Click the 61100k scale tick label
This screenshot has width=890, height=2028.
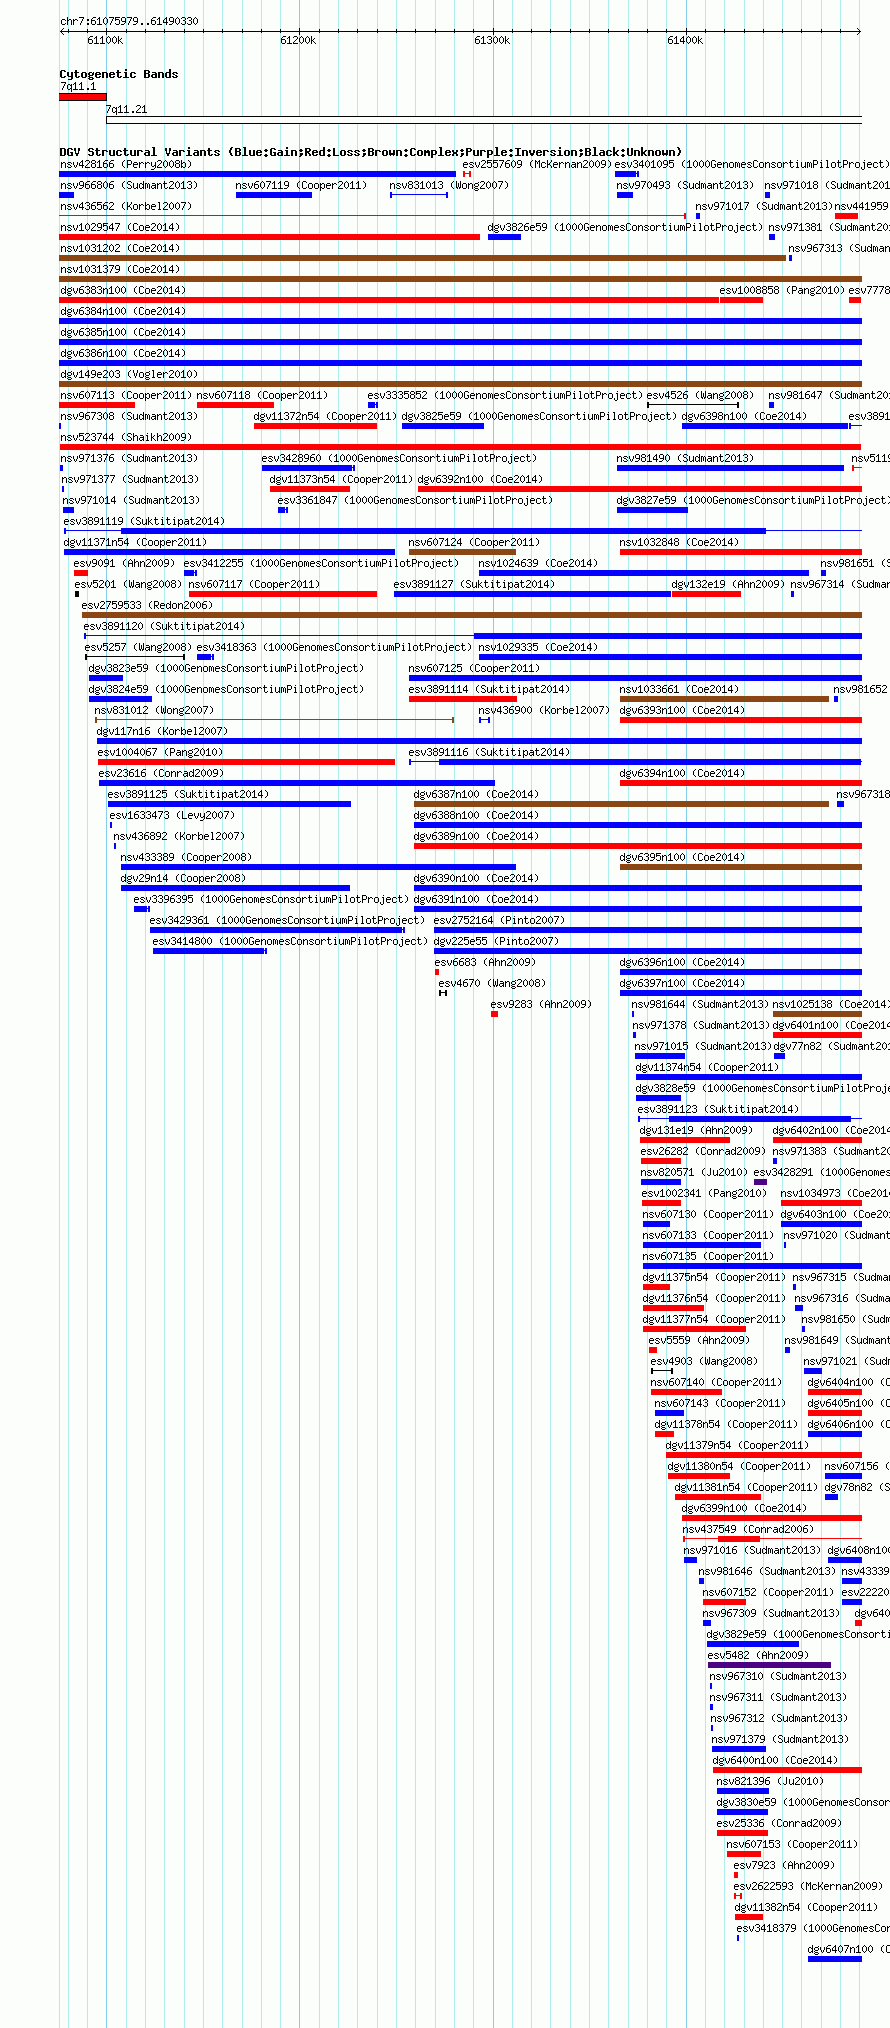point(105,40)
